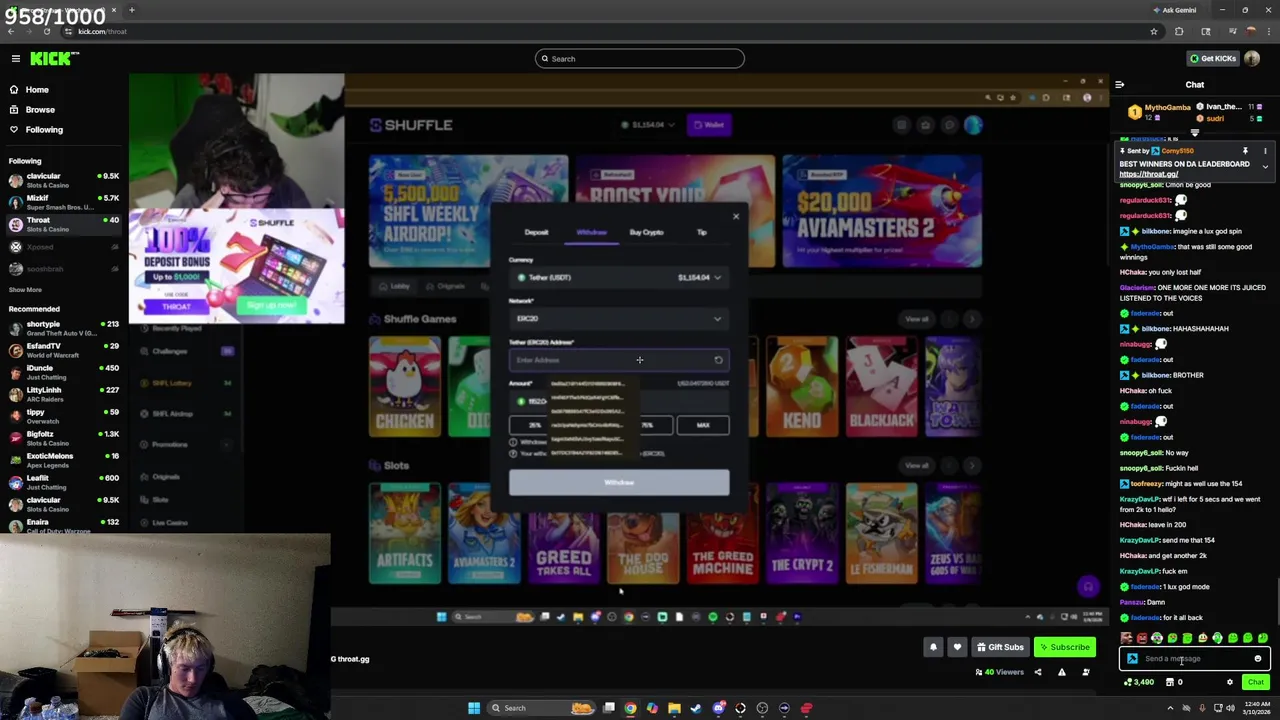Screen dimensions: 1280x720
Task: Open recommended channel ExoticMelons
Action: (x=62, y=460)
